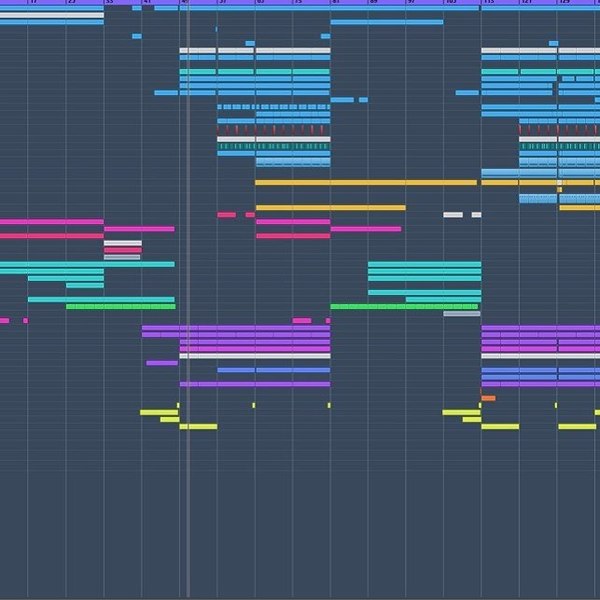The width and height of the screenshot is (600, 600).
Task: Select the long green clip starting at bar 81
Action: (x=404, y=307)
